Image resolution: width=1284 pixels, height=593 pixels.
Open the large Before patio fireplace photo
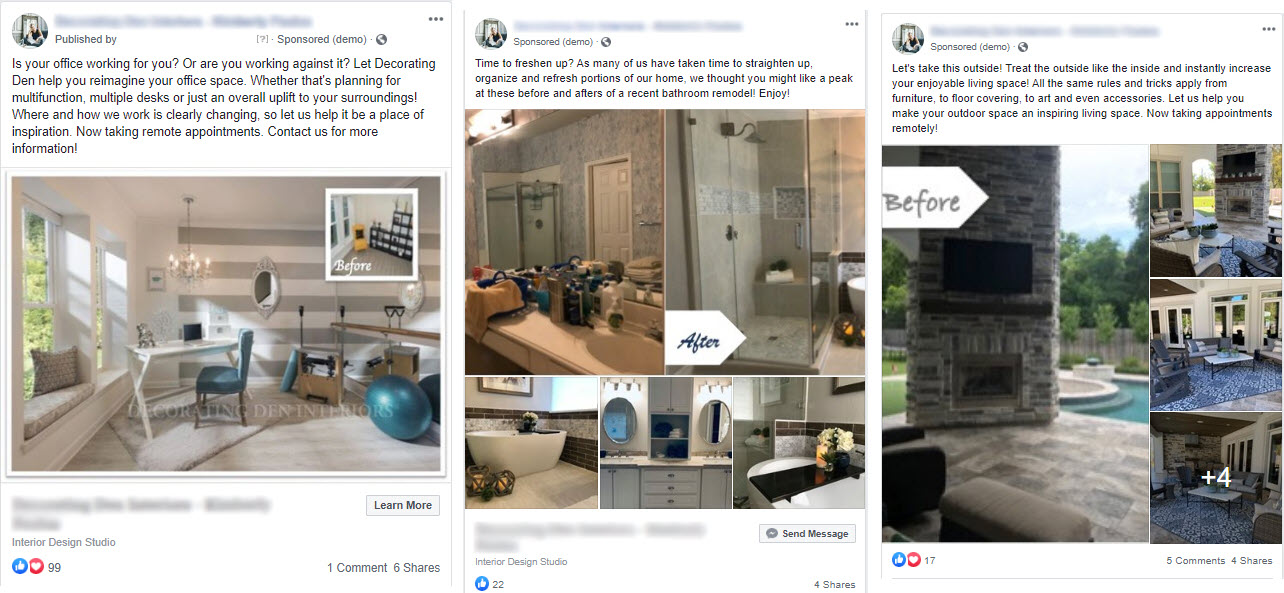[x=1015, y=344]
